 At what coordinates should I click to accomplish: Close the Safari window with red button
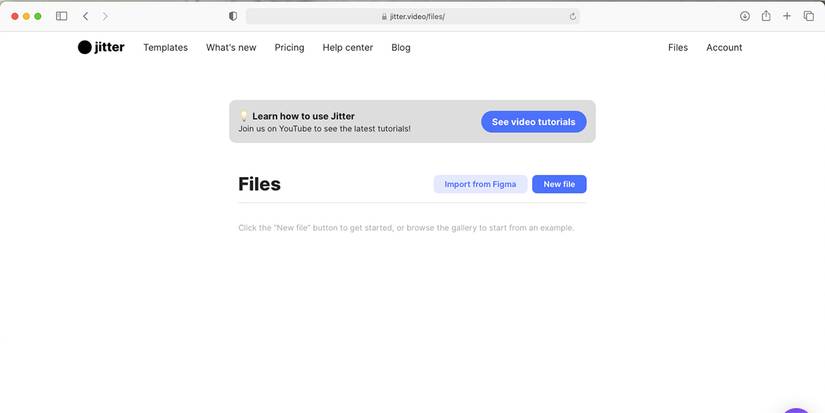[x=15, y=16]
